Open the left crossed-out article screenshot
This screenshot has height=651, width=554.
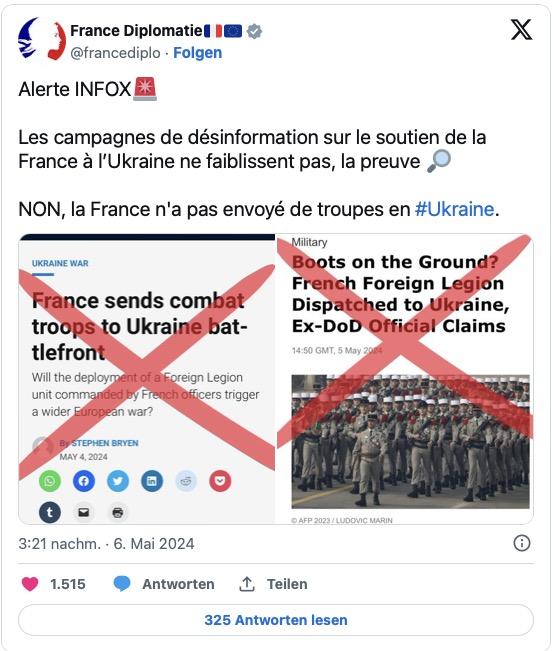point(147,379)
